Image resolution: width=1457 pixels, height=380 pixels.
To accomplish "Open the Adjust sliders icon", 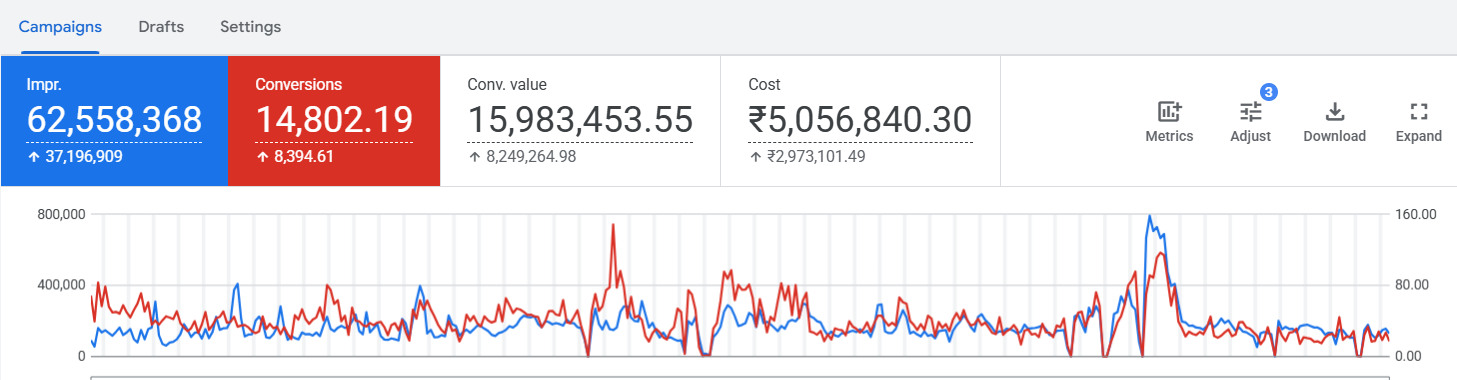I will [1251, 112].
